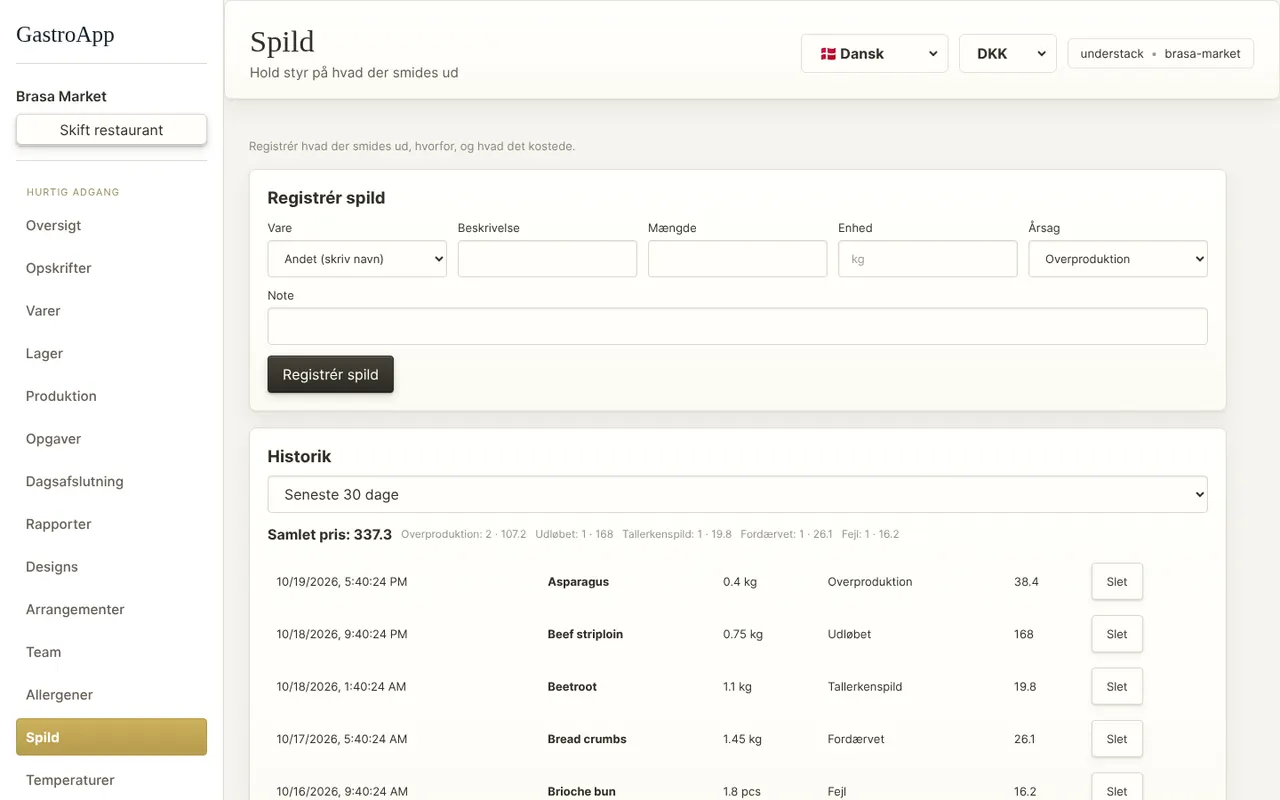Delete the Asparagus waste entry

click(x=1117, y=582)
